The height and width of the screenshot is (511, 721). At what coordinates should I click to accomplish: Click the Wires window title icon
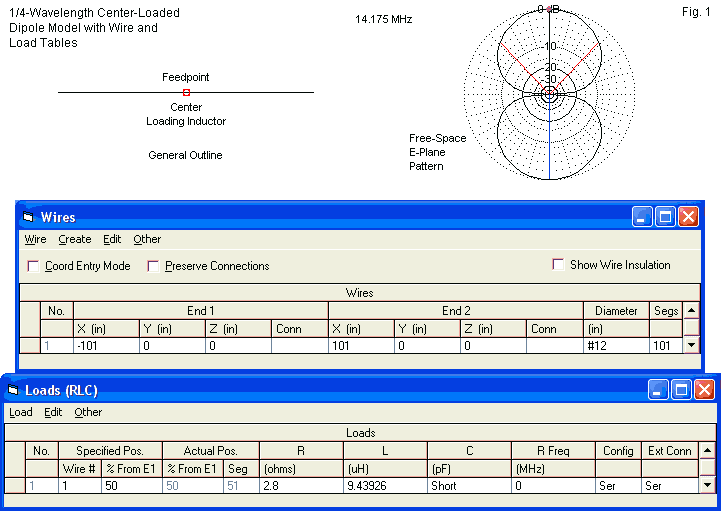pos(28,217)
